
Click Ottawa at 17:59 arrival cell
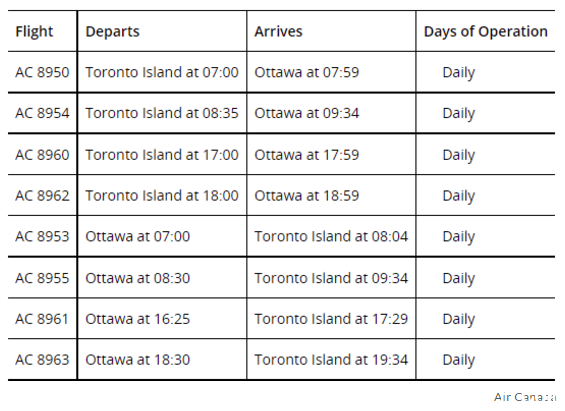click(307, 155)
